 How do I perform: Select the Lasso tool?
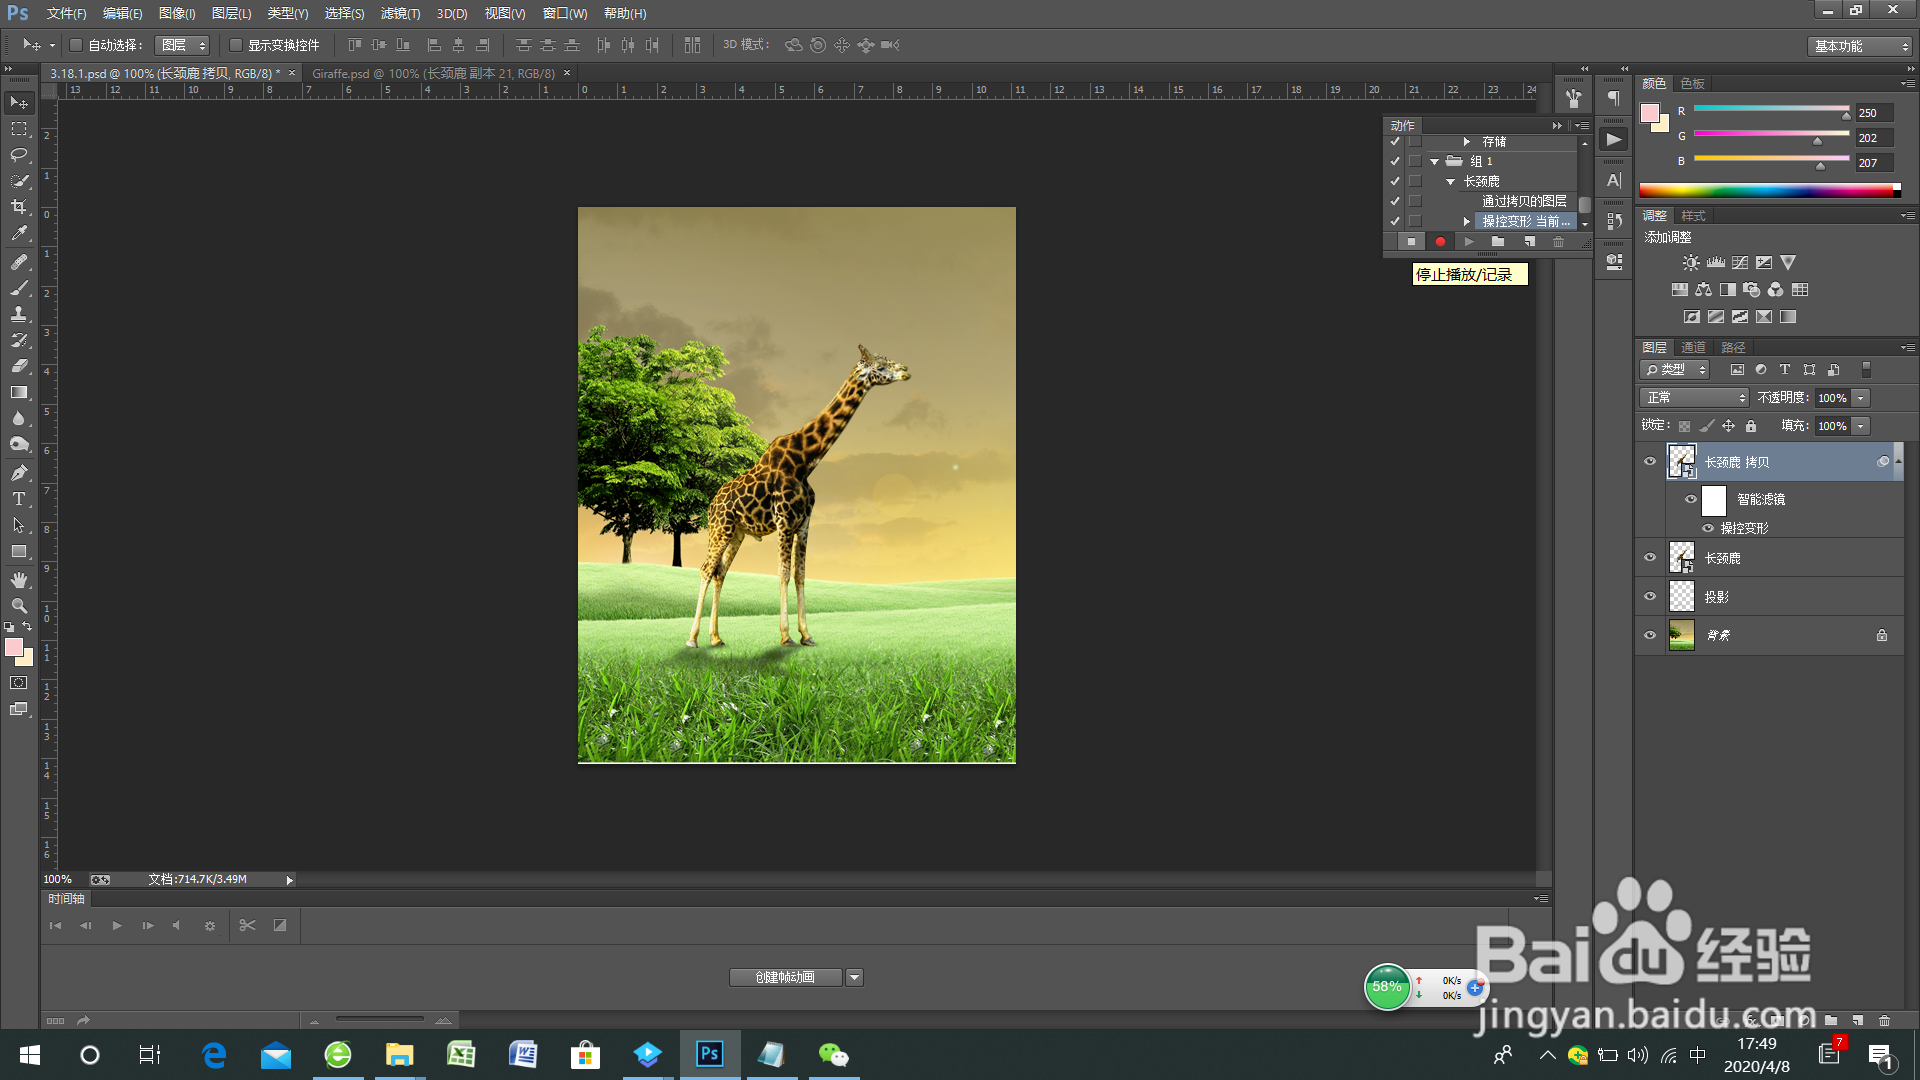click(x=19, y=155)
